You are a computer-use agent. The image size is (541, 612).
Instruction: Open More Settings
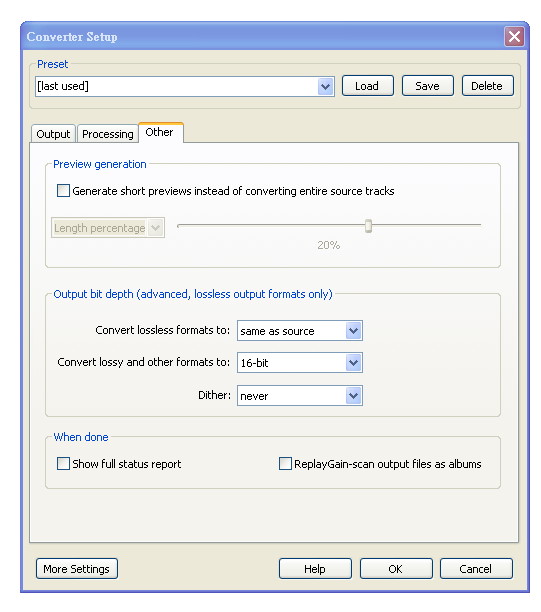tap(77, 569)
